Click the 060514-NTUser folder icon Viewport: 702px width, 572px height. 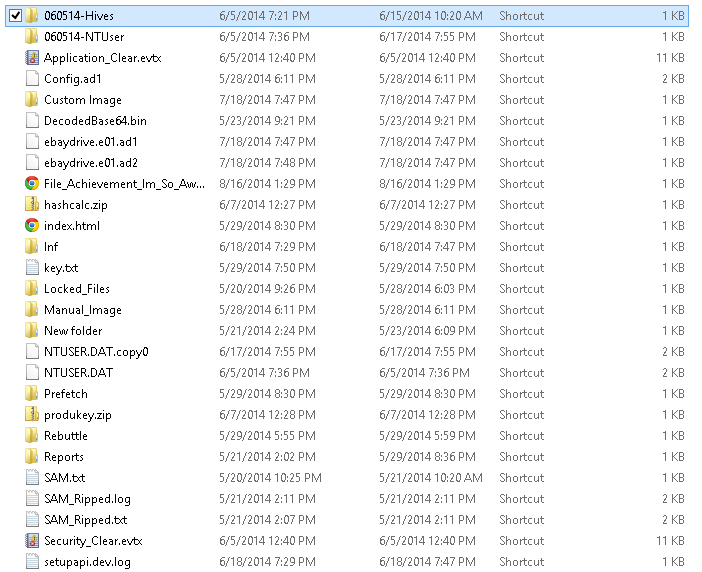(32, 37)
